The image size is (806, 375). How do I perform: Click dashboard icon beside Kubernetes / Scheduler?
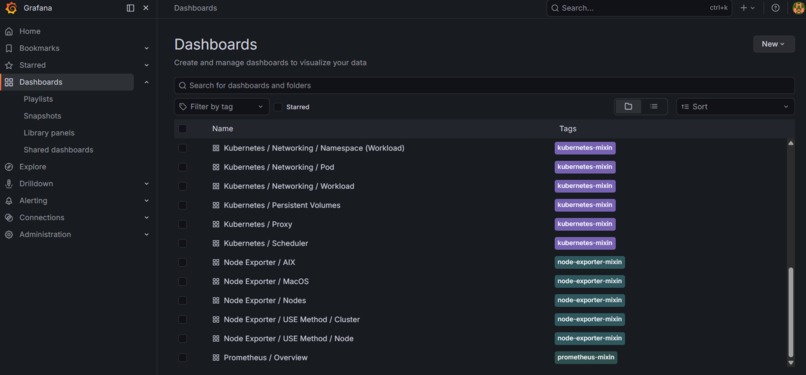click(x=216, y=243)
